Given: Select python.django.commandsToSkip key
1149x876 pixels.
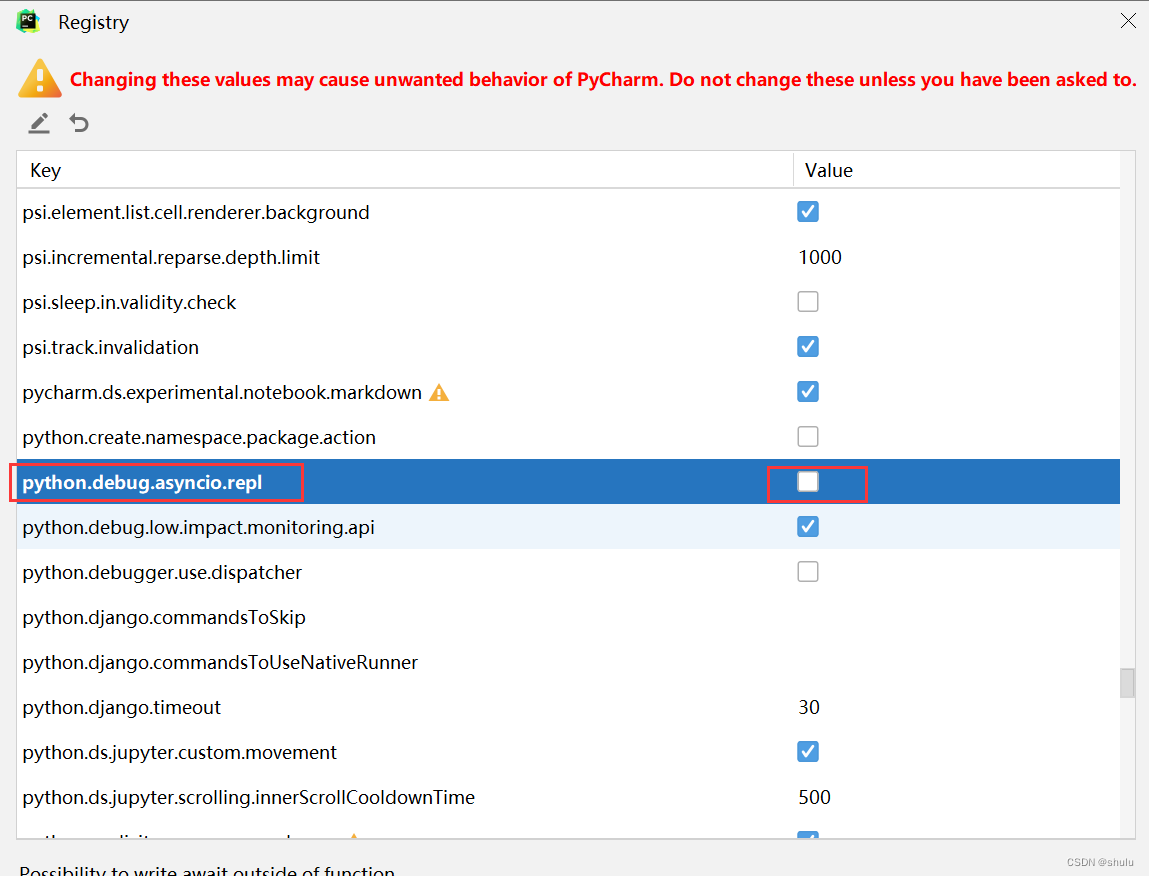Looking at the screenshot, I should pos(164,618).
